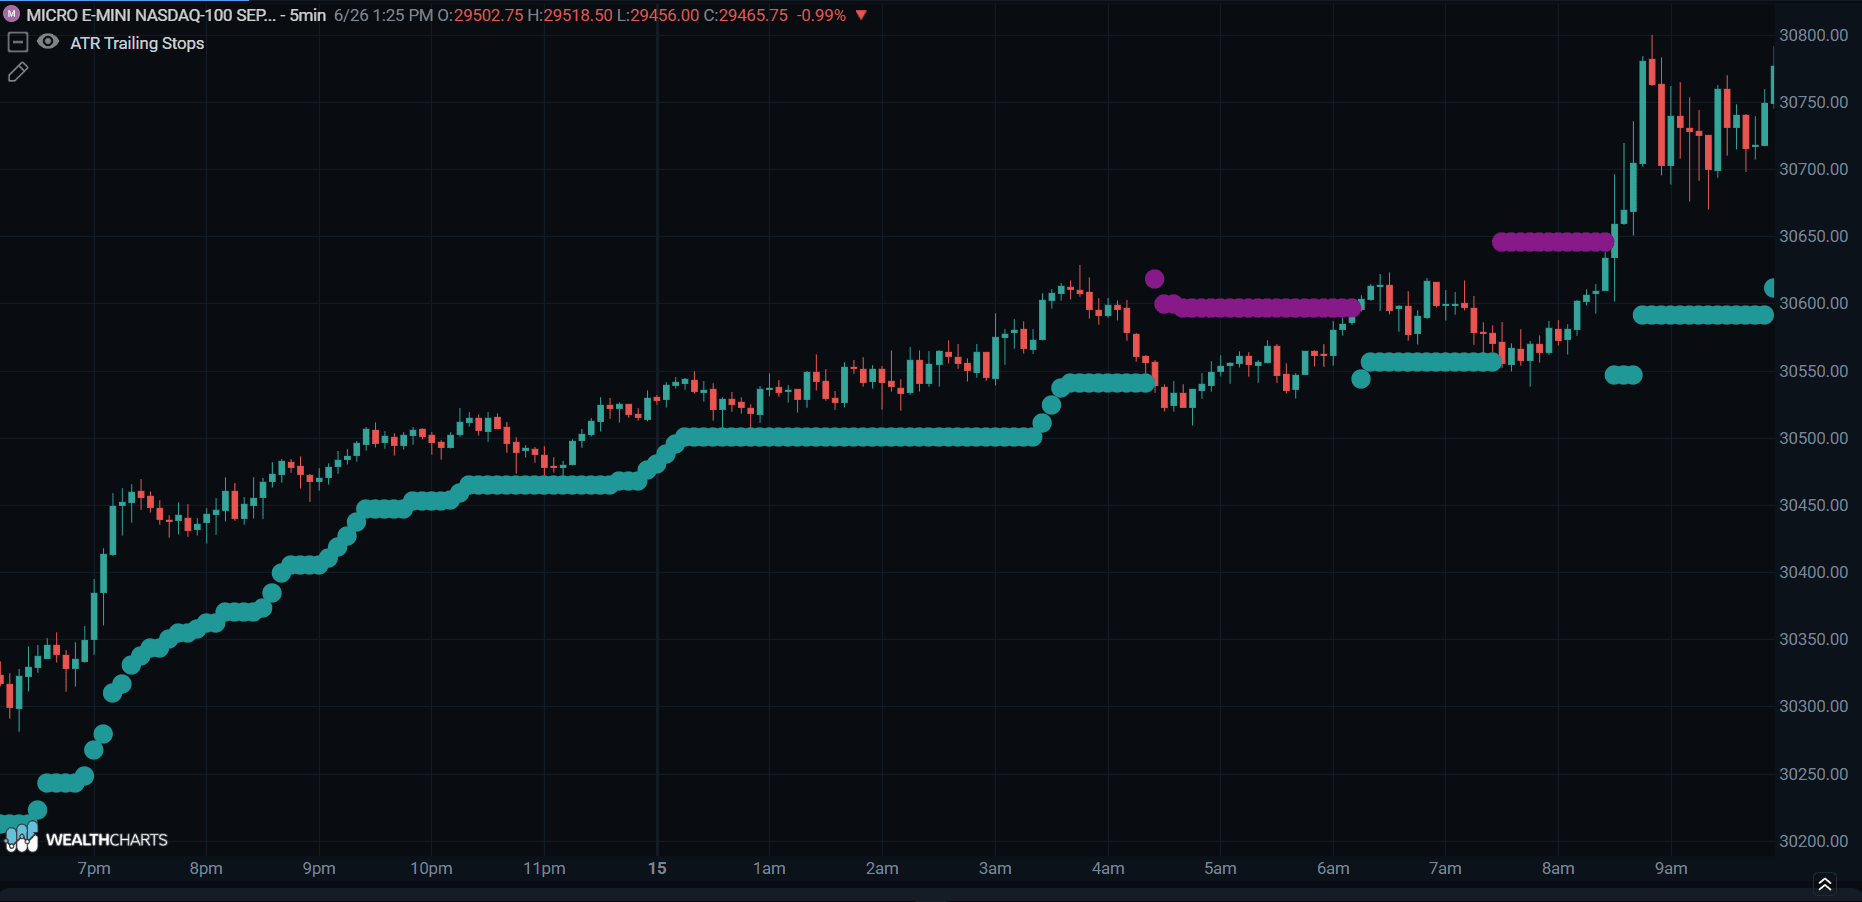Click the 30800.00 price axis label
Screen dimensions: 1862x902
click(x=1813, y=35)
